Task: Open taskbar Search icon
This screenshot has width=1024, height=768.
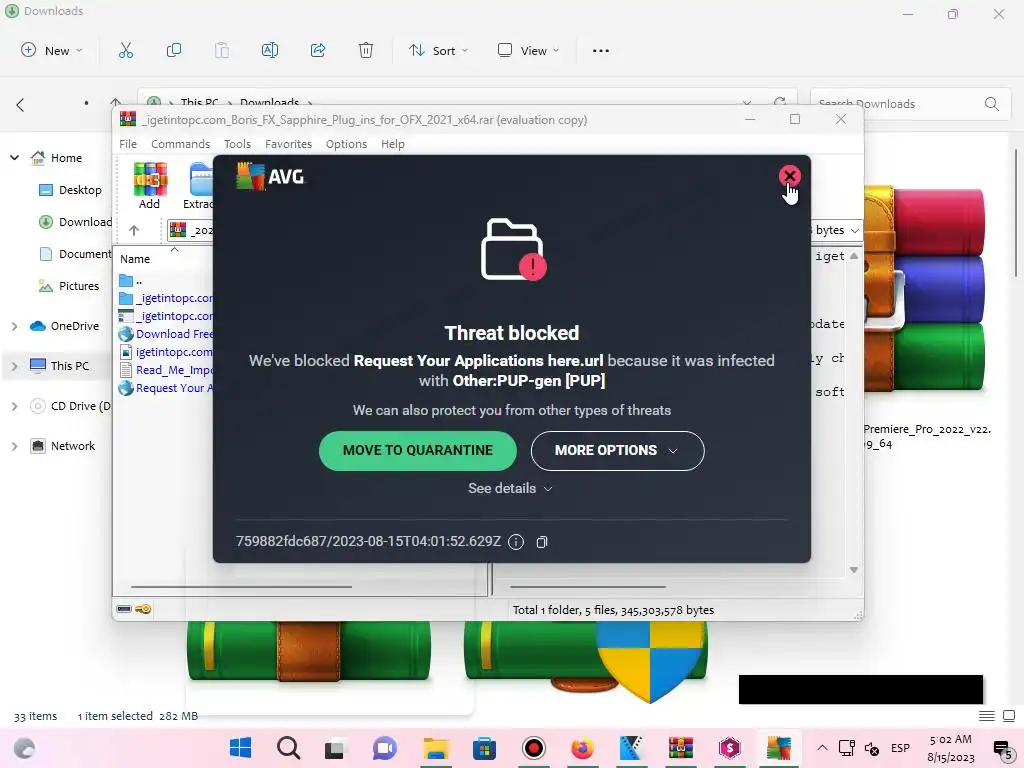Action: [288, 748]
